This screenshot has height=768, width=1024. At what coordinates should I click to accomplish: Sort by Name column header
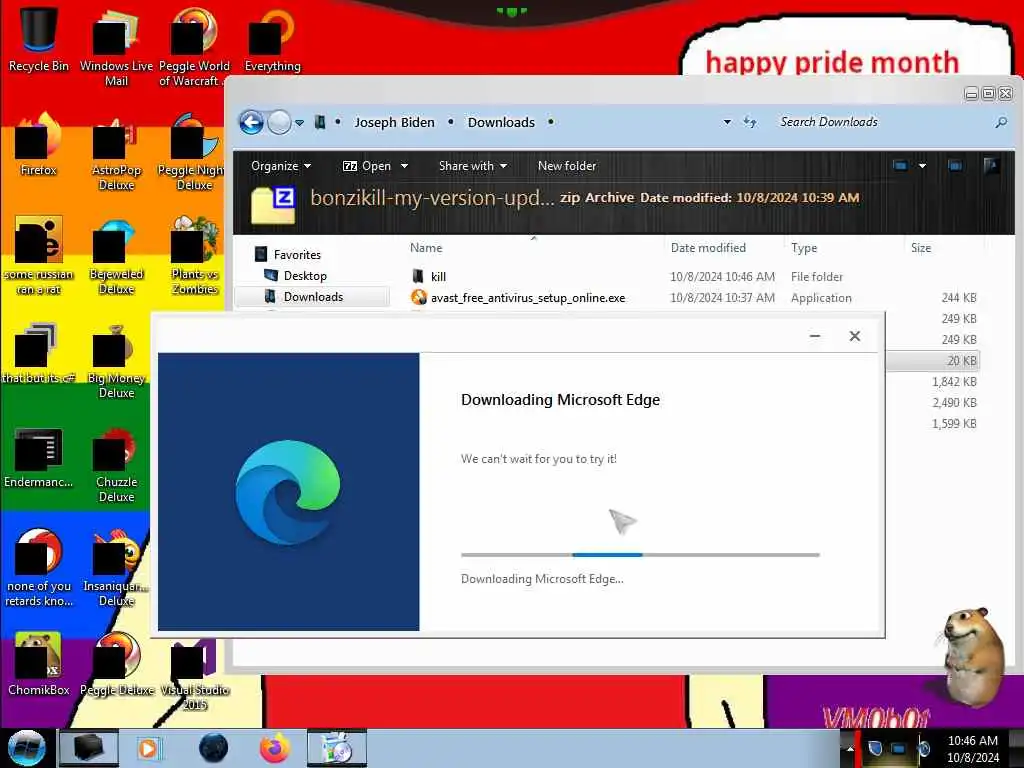pyautogui.click(x=426, y=248)
